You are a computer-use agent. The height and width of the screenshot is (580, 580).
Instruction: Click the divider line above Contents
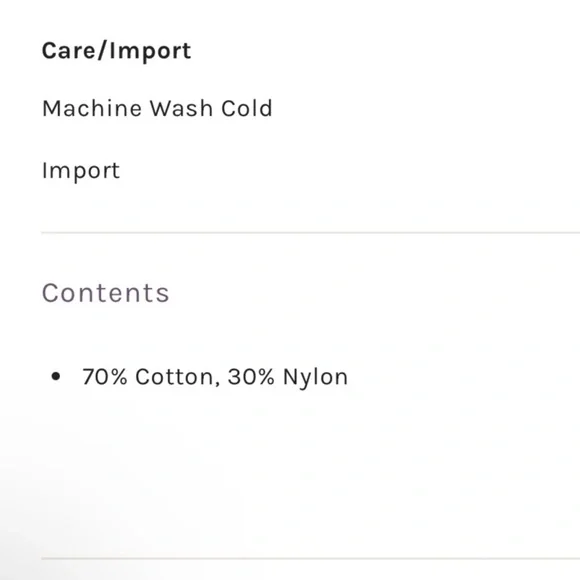pyautogui.click(x=310, y=233)
